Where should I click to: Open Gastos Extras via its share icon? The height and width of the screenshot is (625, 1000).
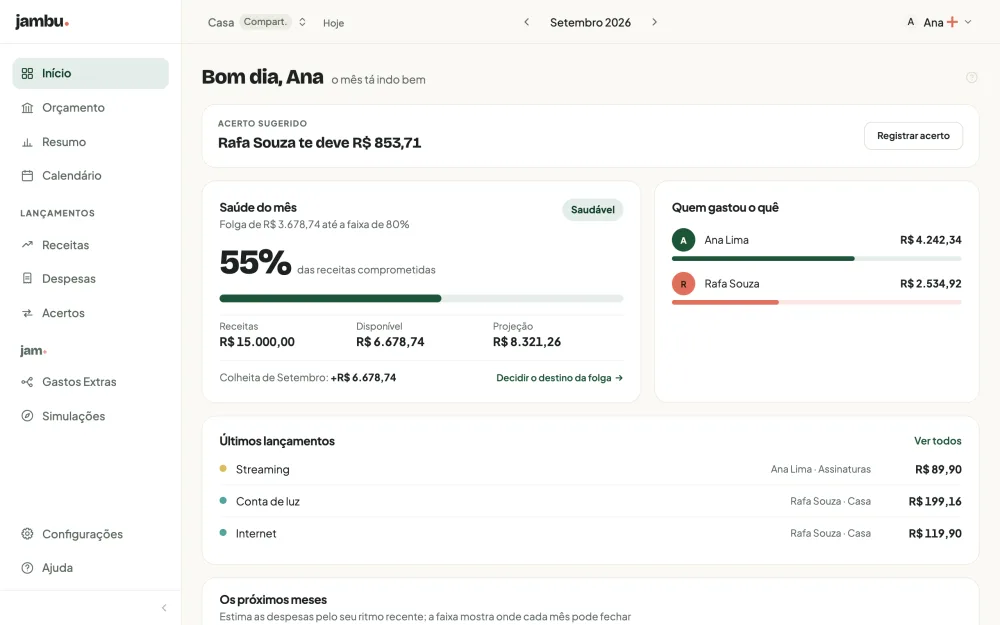point(27,382)
